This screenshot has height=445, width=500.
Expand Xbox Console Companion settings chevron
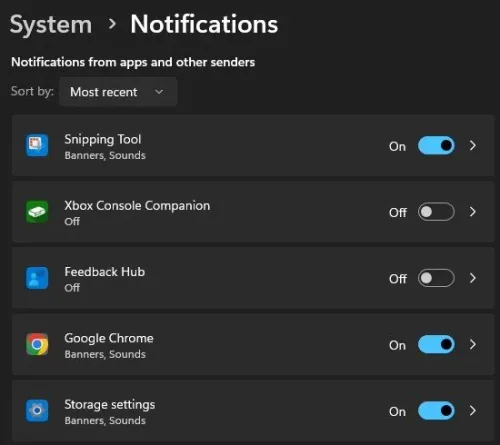[x=473, y=212]
